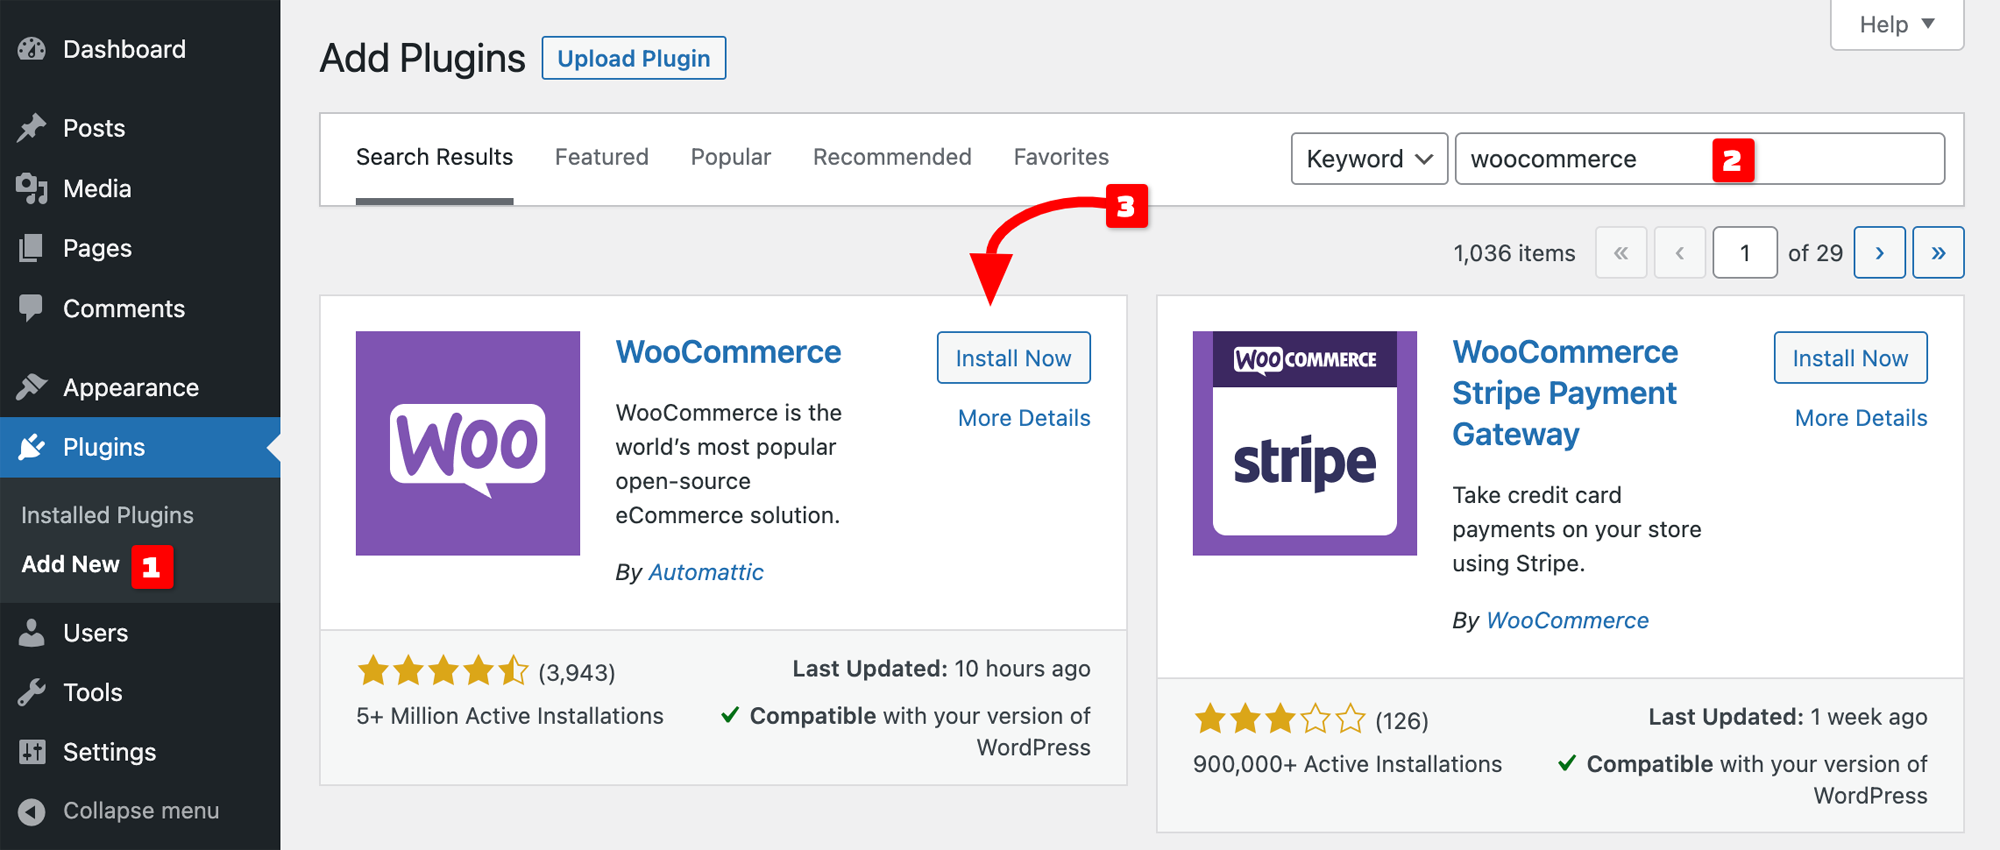Open the Keyword search type dropdown
The height and width of the screenshot is (850, 2000).
click(1368, 159)
